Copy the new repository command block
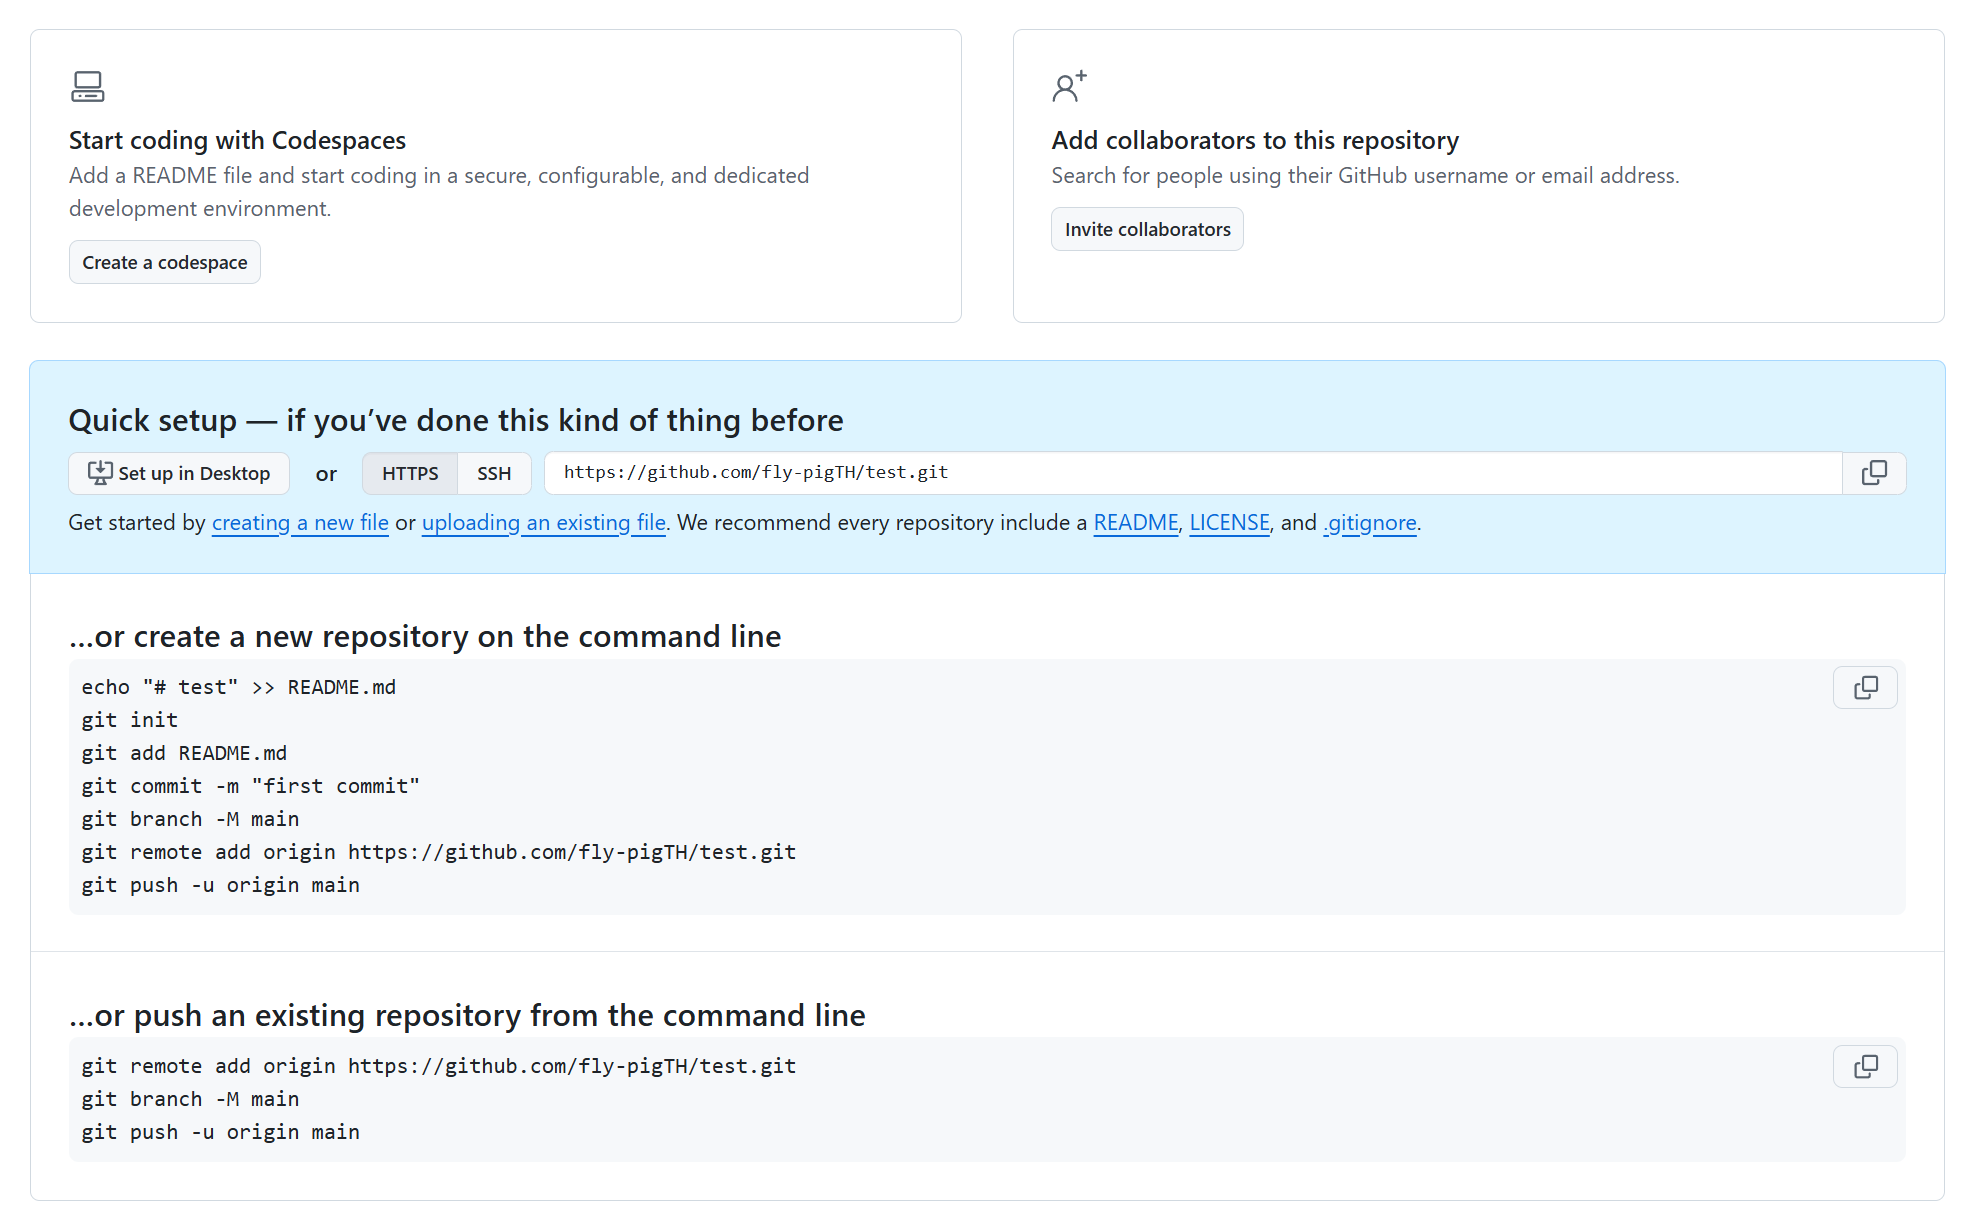The height and width of the screenshot is (1219, 1973). [x=1865, y=688]
